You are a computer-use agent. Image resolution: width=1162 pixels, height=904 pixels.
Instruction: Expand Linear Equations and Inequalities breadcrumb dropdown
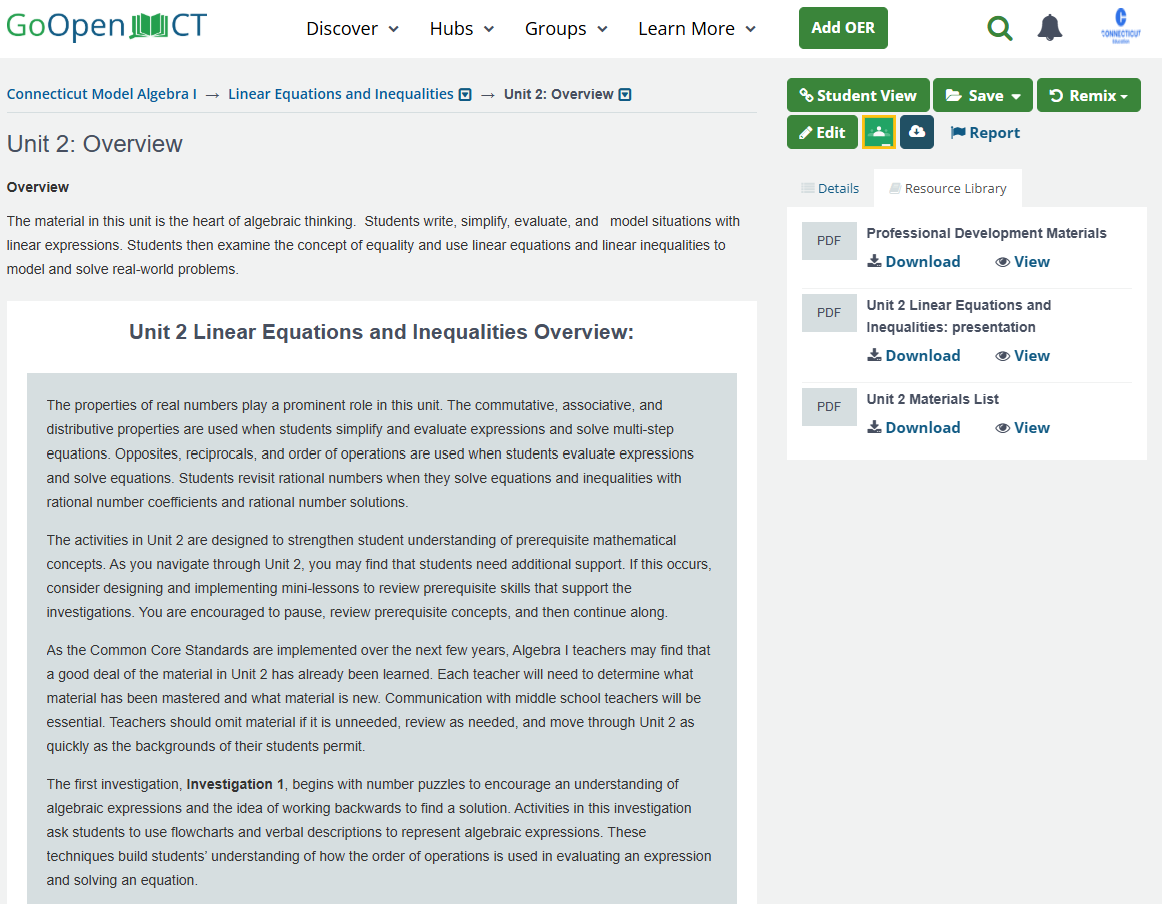tap(465, 95)
